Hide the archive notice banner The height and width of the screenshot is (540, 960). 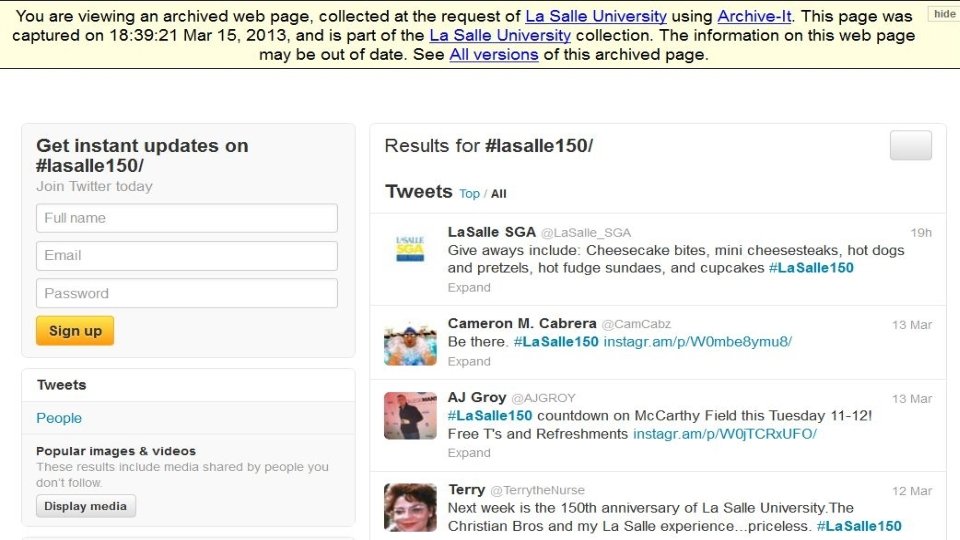(x=944, y=14)
